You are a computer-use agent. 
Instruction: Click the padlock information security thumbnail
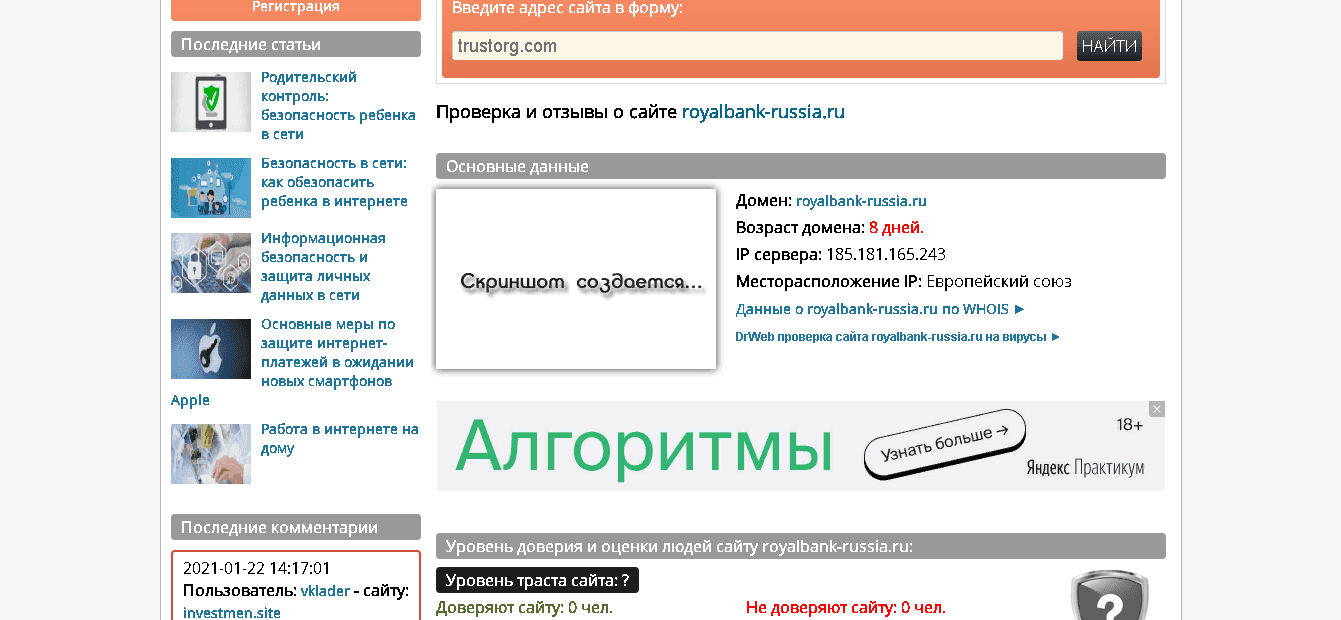211,263
